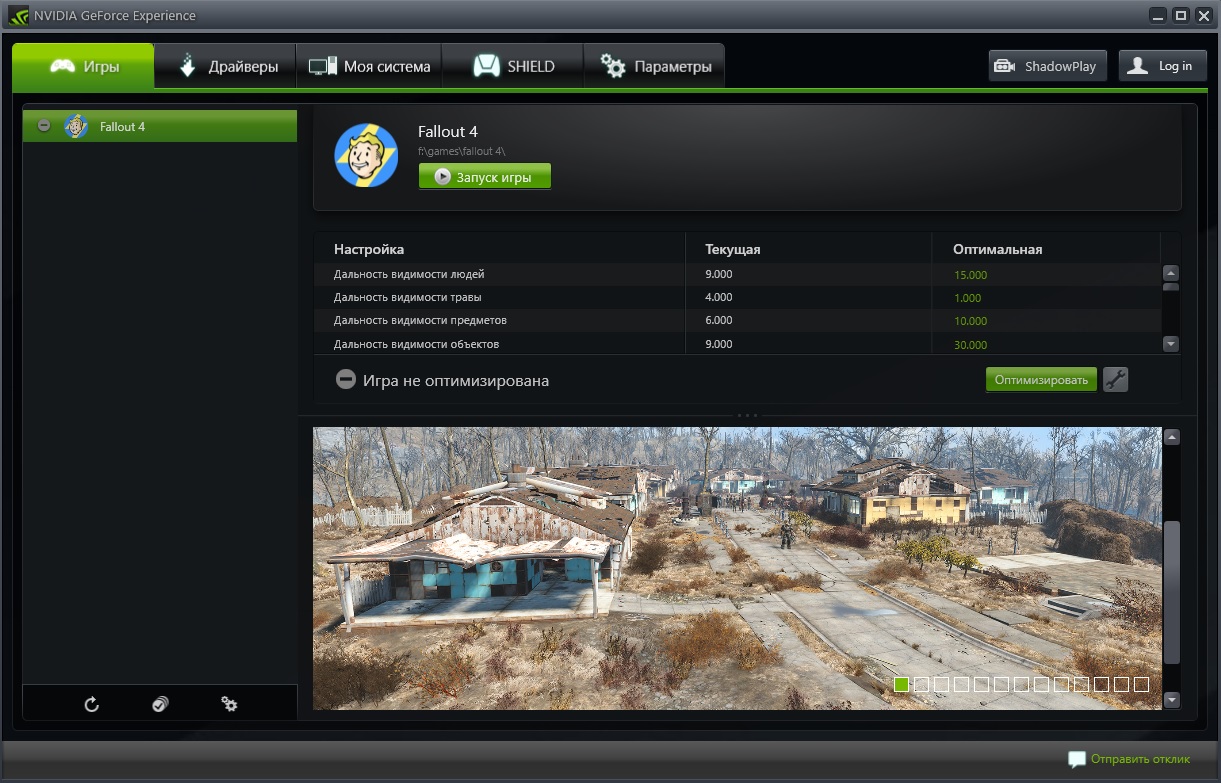Viewport: 1221px width, 783px height.
Task: Click the screenshot pane scrollbar thumb
Action: [x=1172, y=592]
